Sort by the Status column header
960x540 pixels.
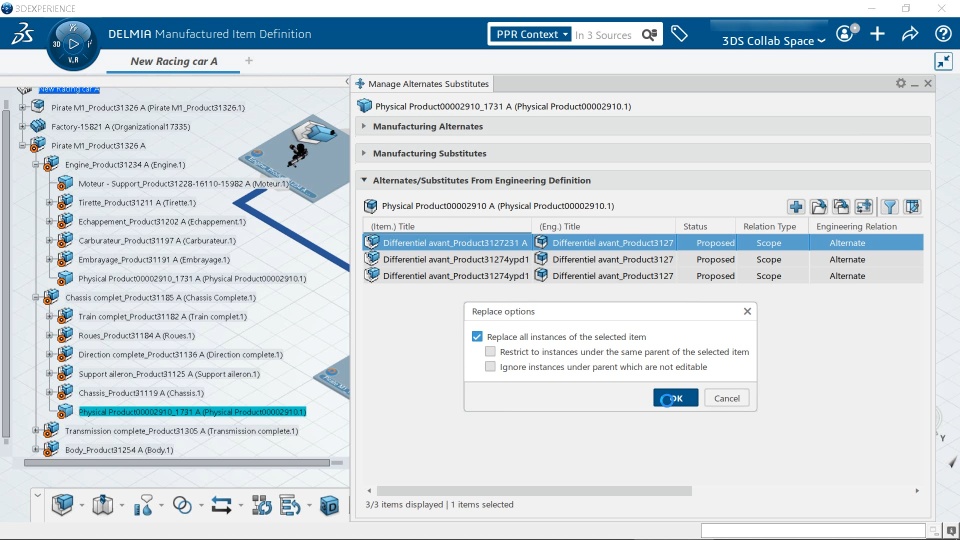tap(695, 227)
